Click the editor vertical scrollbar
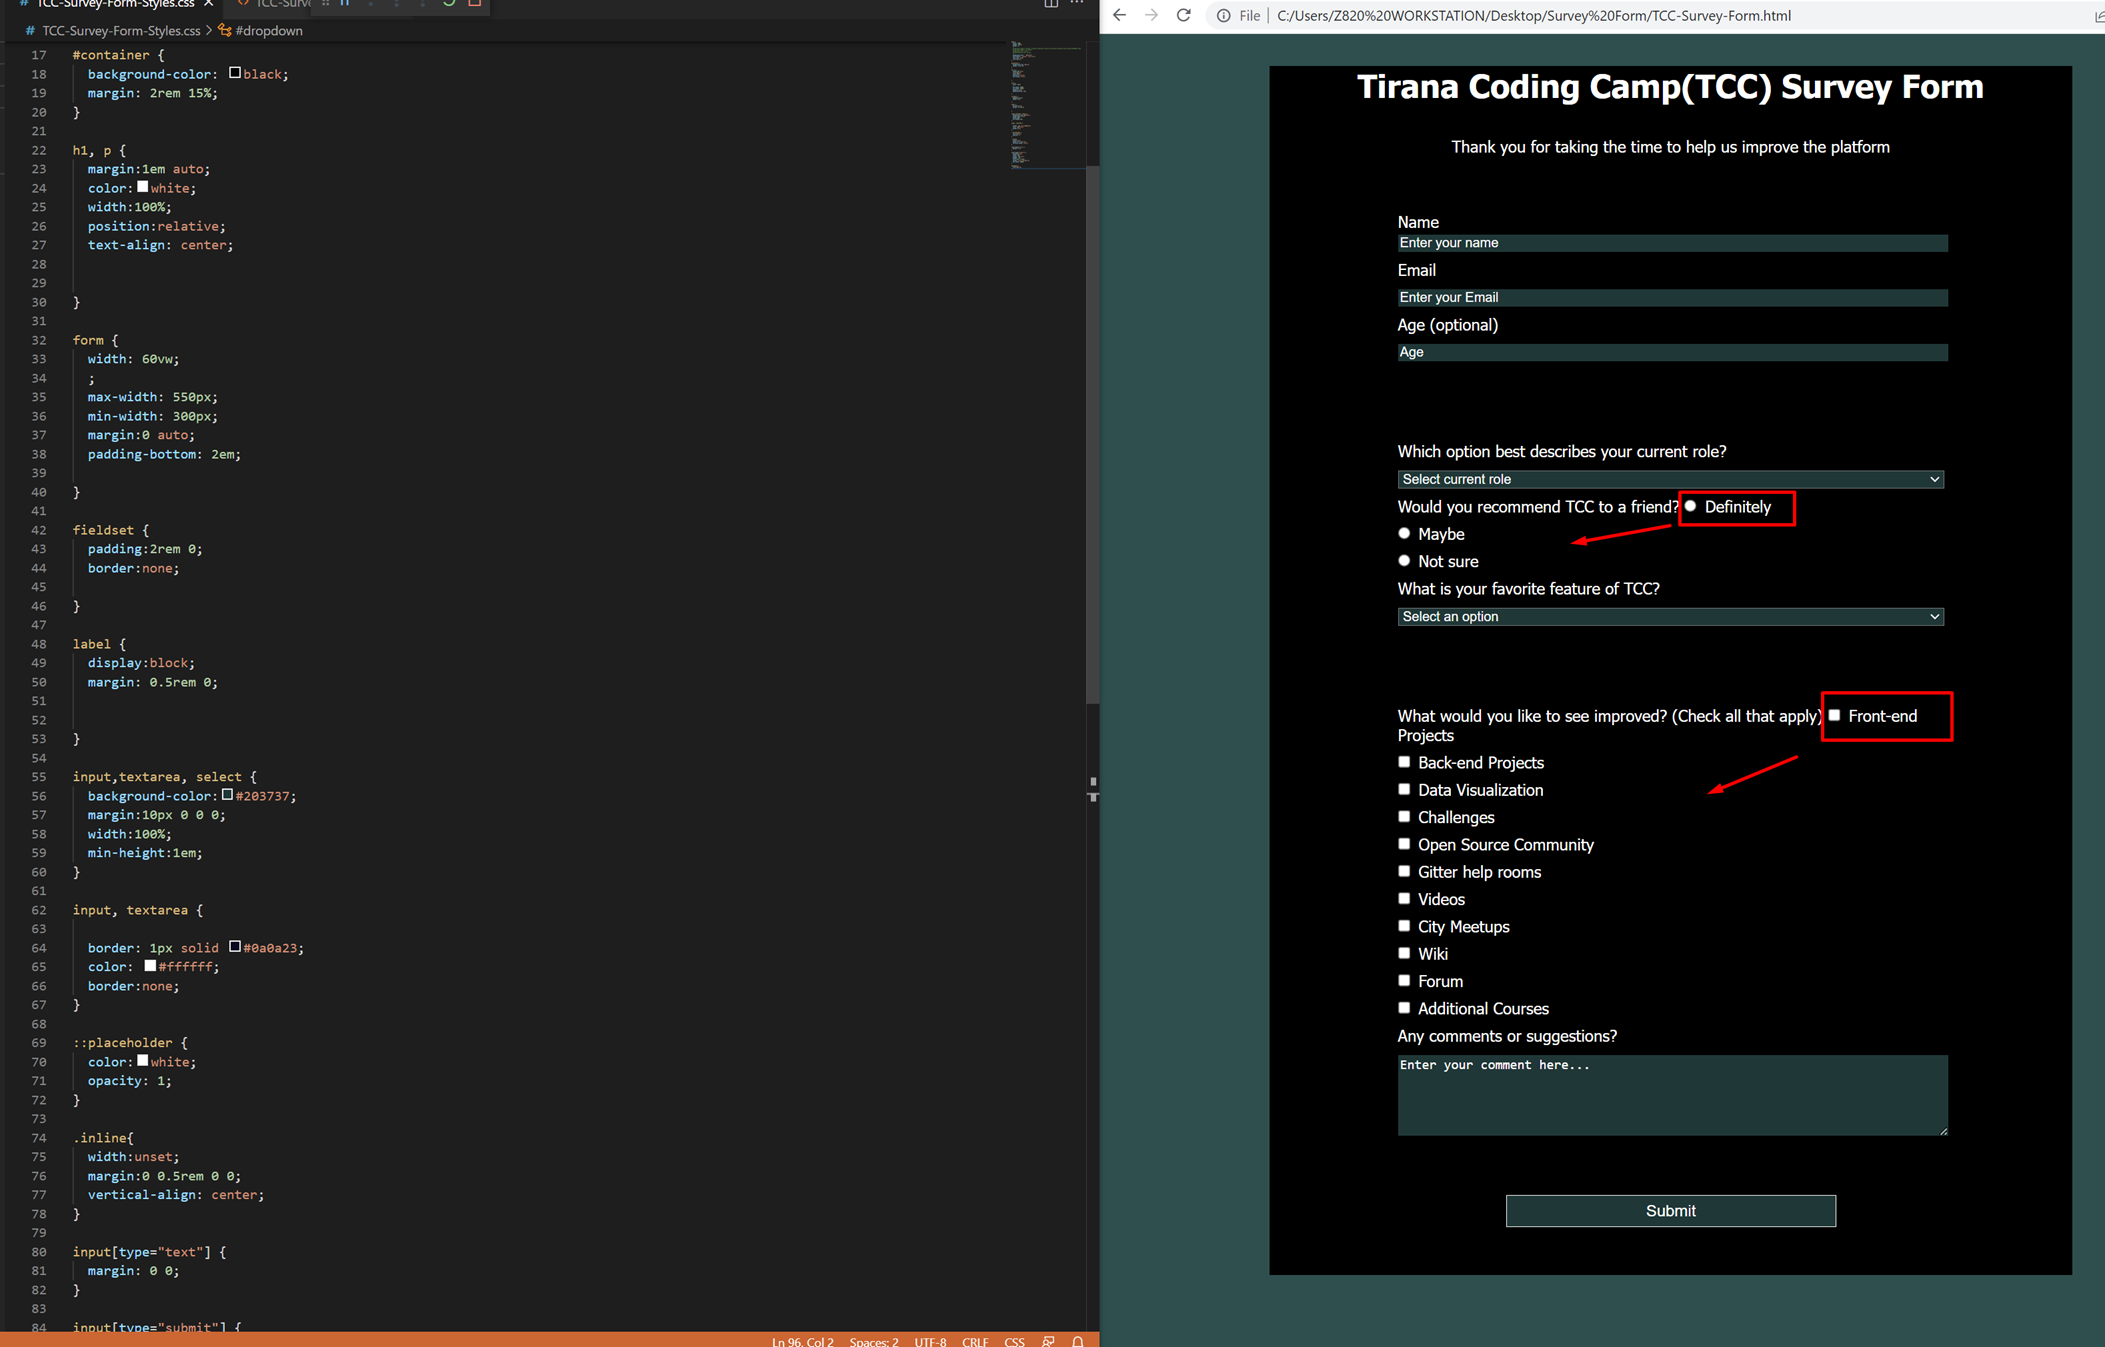2105x1347 pixels. [1093, 435]
